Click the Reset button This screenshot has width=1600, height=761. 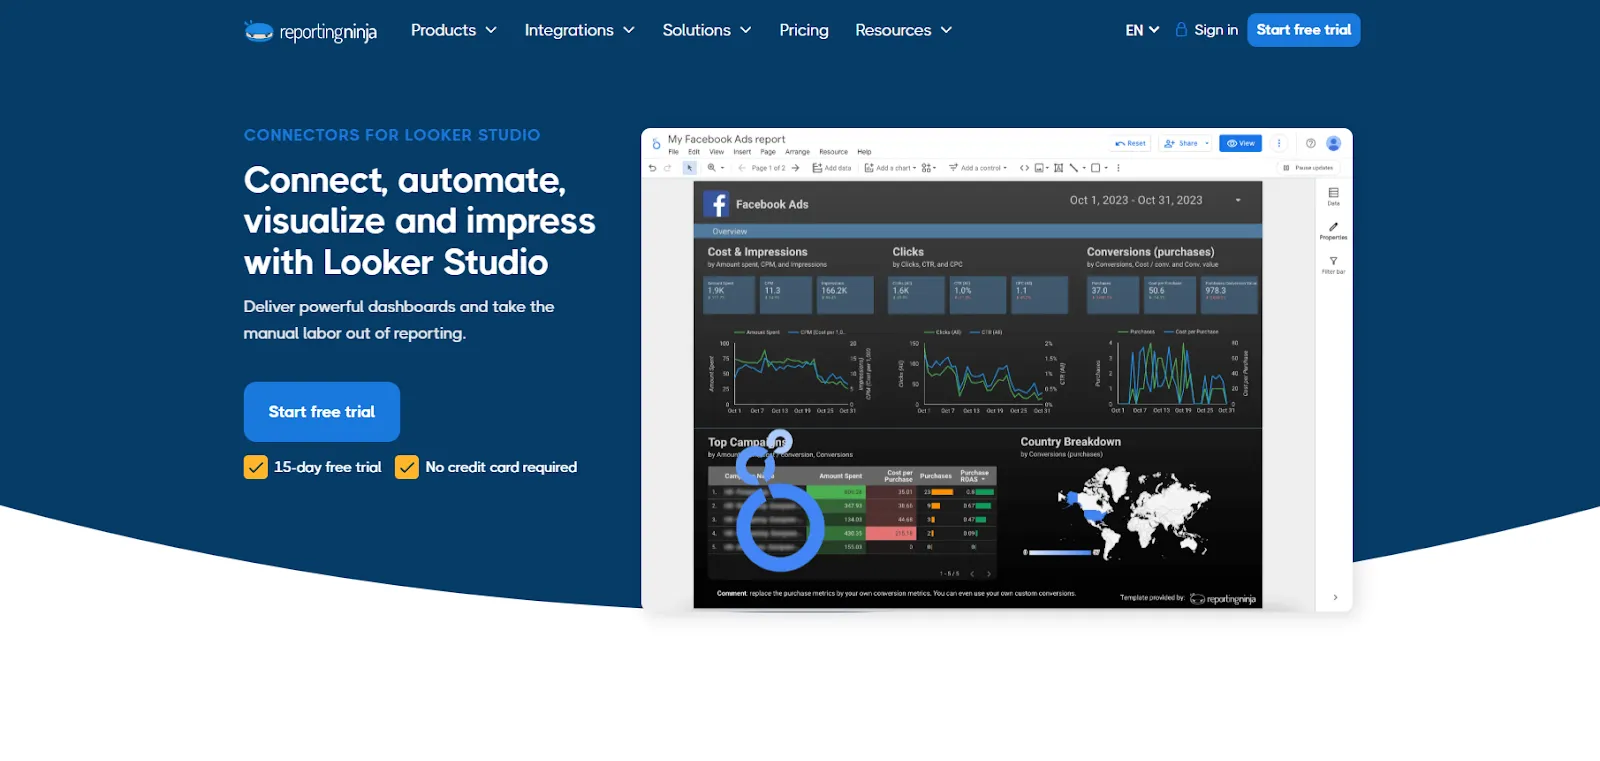point(1130,143)
